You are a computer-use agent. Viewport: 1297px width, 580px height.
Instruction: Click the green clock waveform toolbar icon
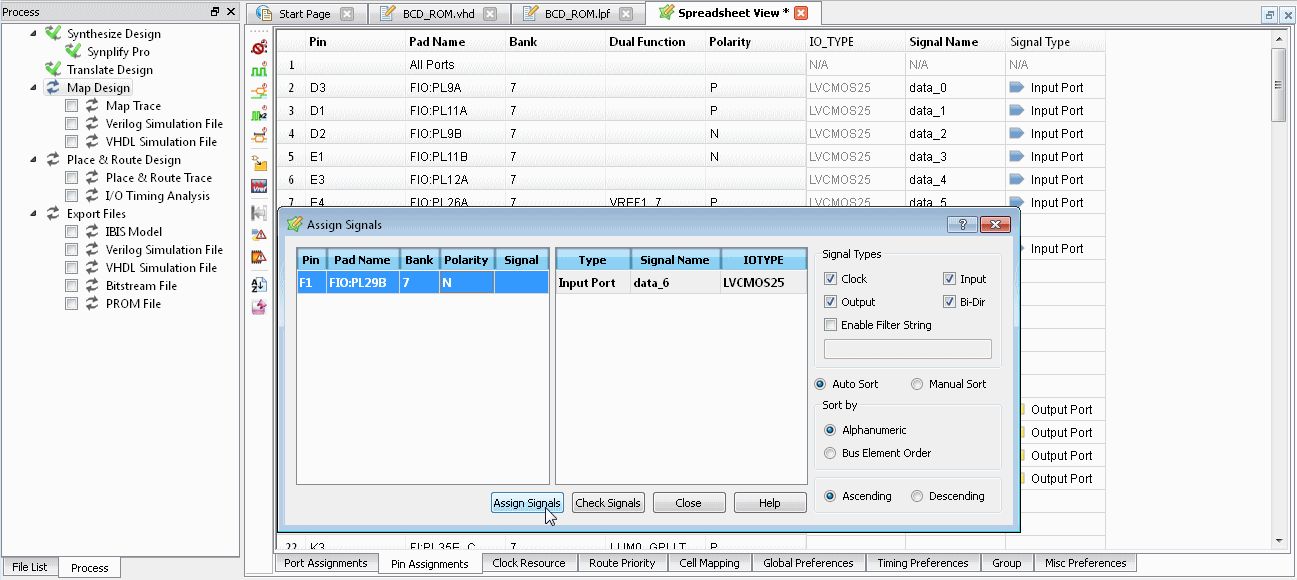tap(259, 71)
